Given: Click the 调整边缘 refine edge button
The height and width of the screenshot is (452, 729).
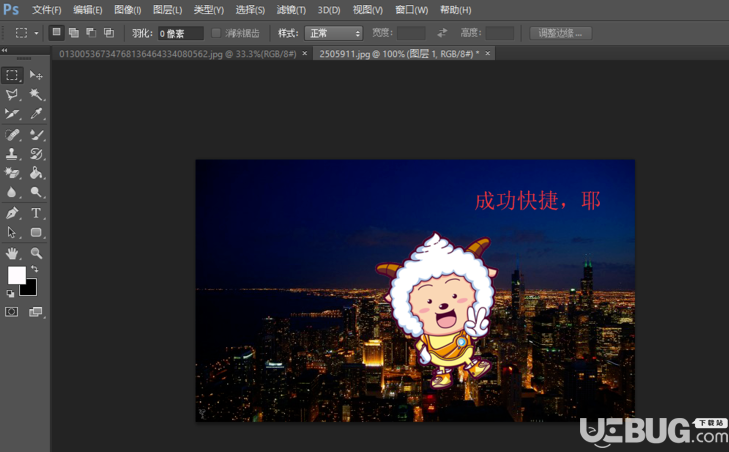Looking at the screenshot, I should pyautogui.click(x=561, y=33).
